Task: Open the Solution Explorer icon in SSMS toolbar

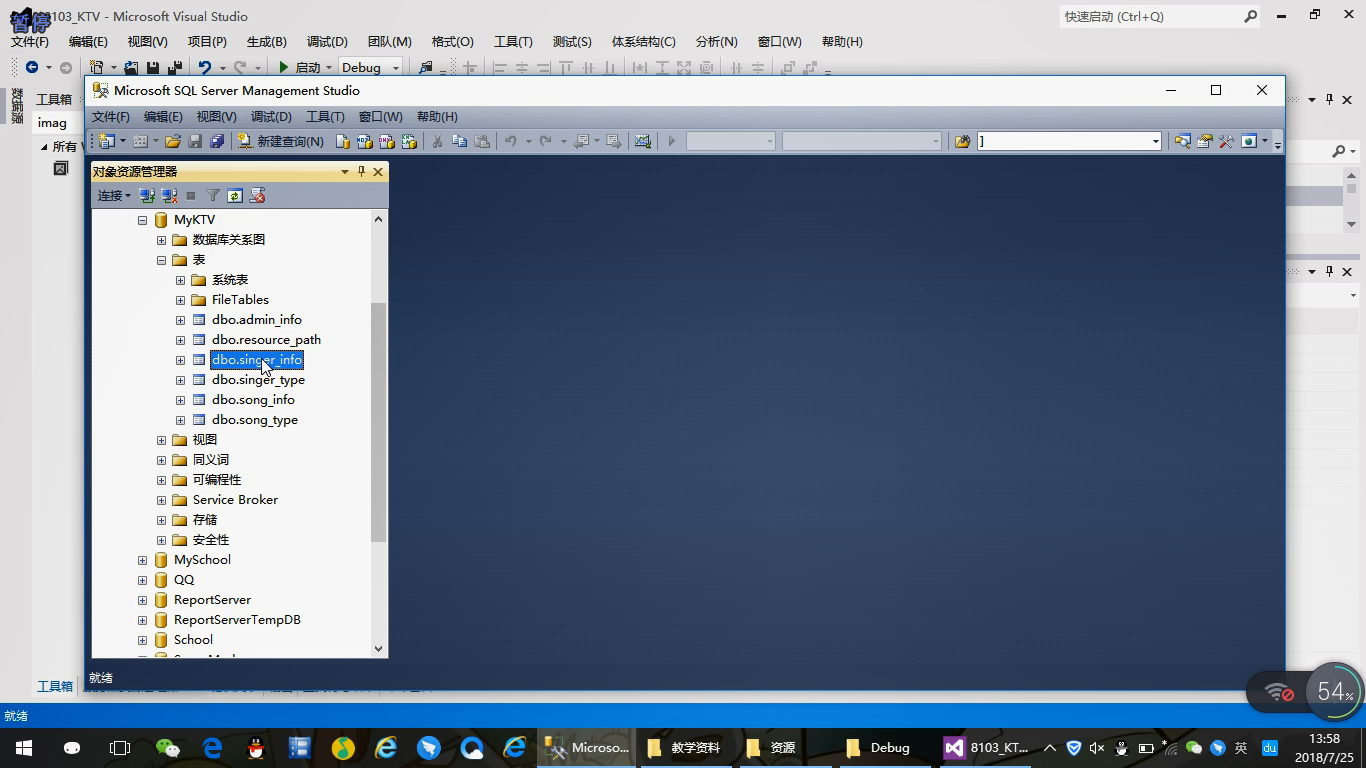Action: click(1183, 141)
